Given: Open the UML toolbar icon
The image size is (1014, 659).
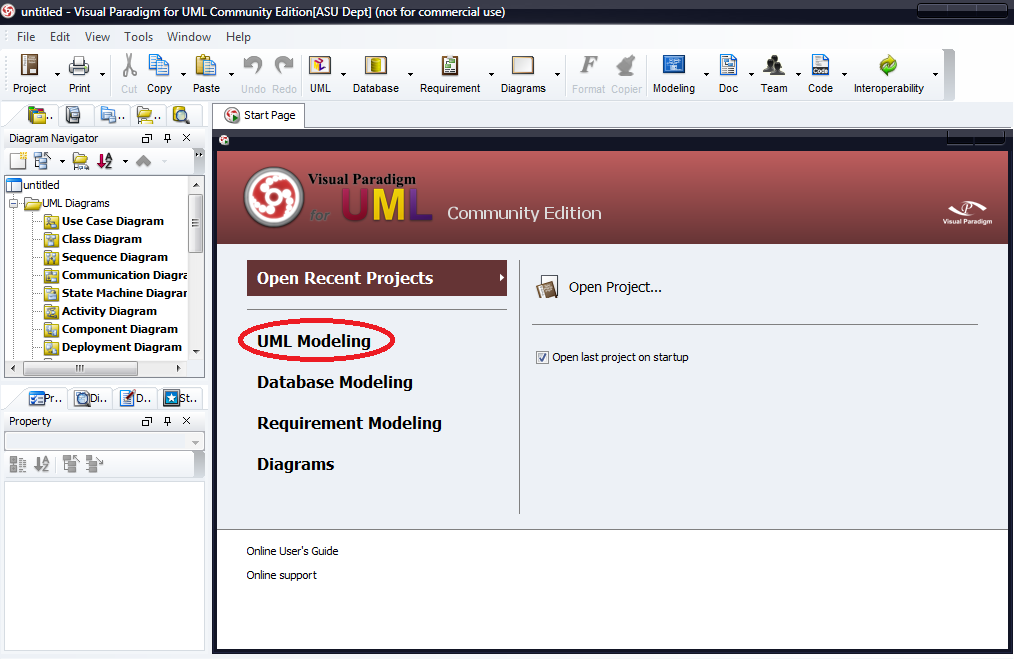Looking at the screenshot, I should click(x=320, y=66).
